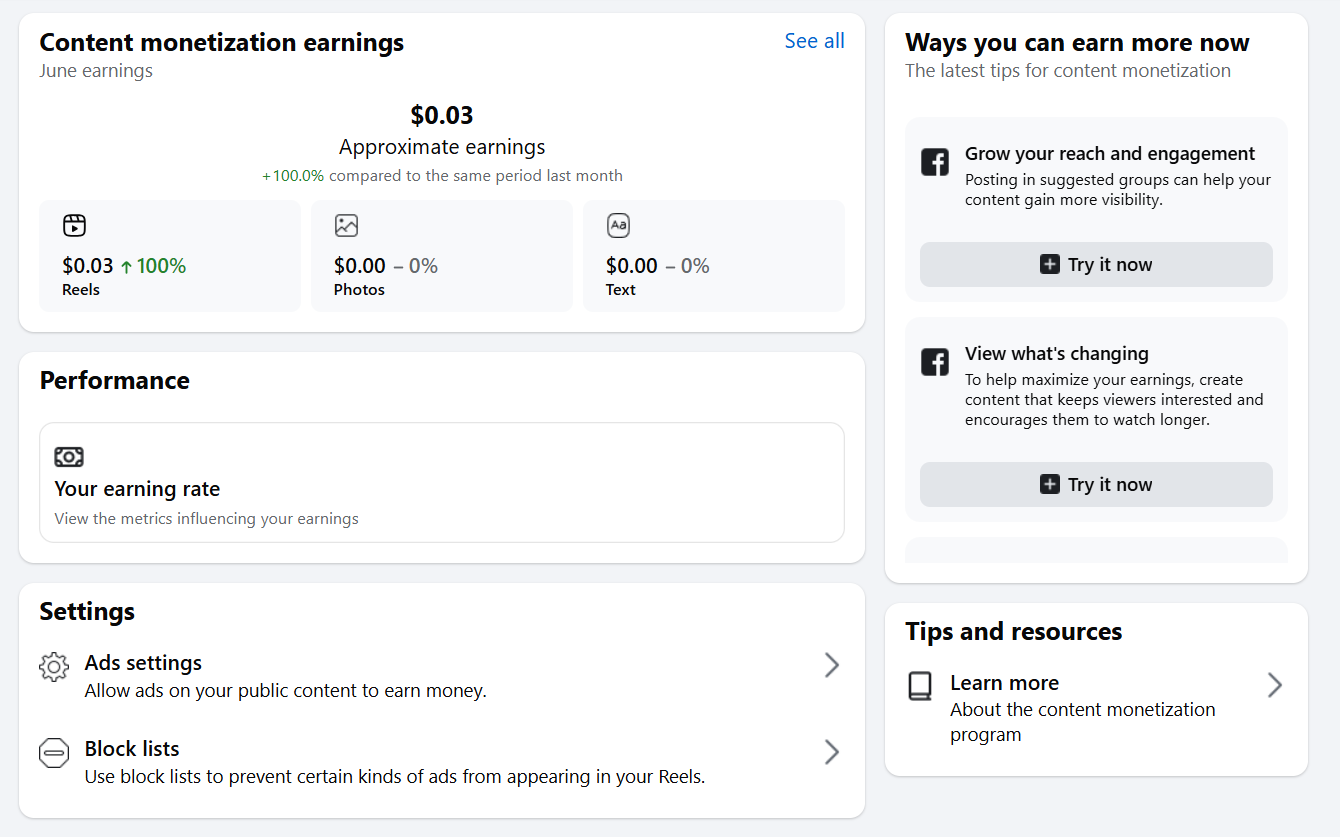Click the green Reels up arrow
This screenshot has width=1340, height=837.
[x=126, y=266]
